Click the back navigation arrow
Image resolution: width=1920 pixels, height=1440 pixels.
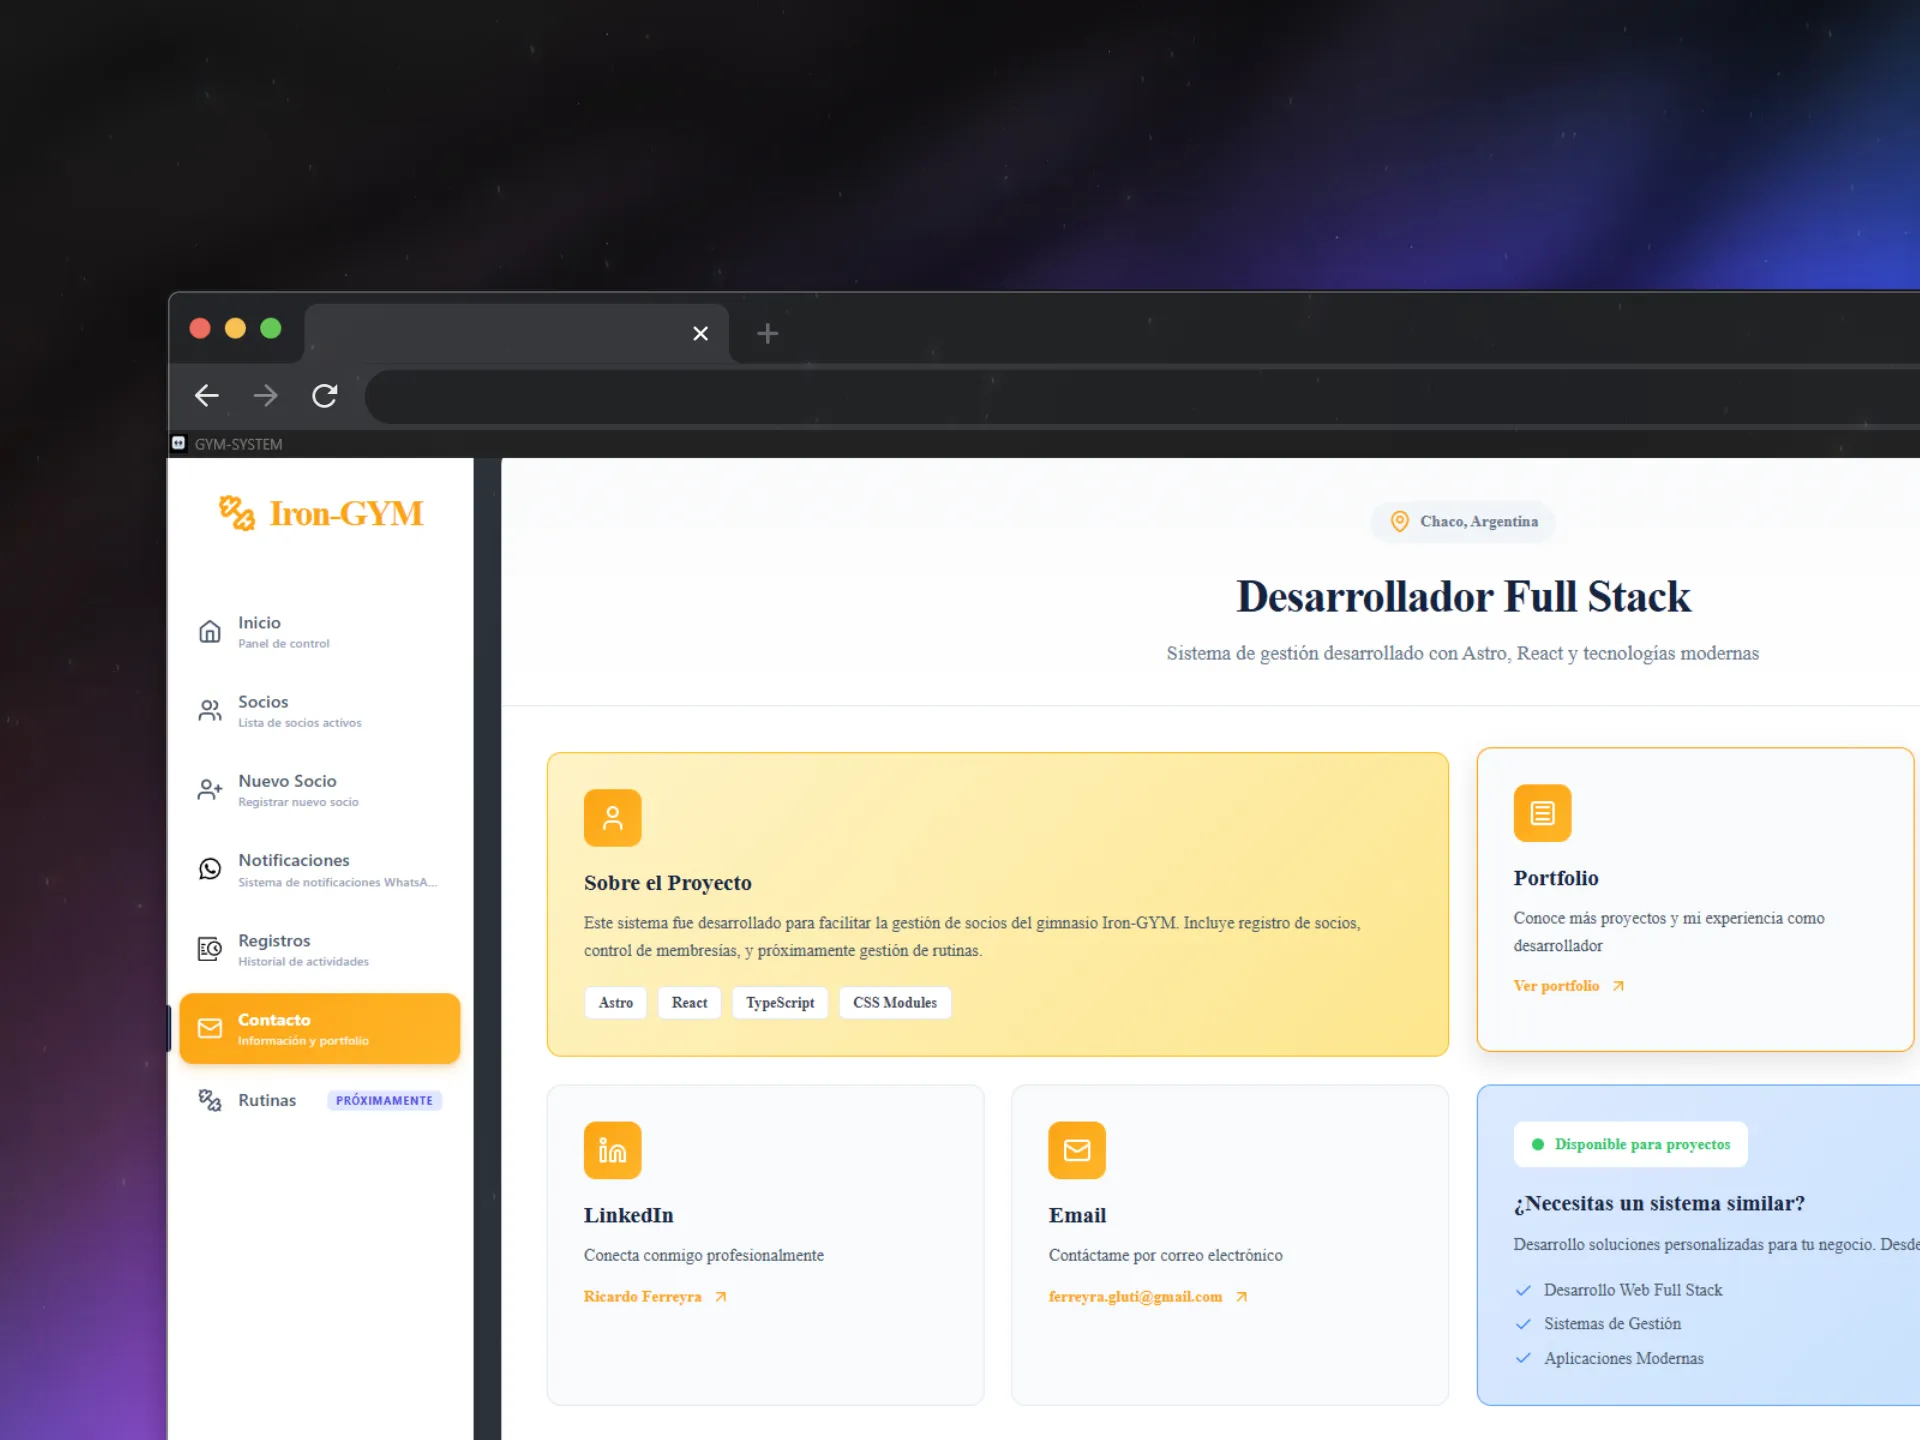pos(206,396)
